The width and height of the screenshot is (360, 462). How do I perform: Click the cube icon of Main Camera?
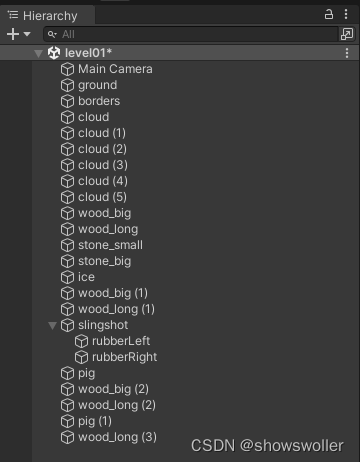click(67, 69)
